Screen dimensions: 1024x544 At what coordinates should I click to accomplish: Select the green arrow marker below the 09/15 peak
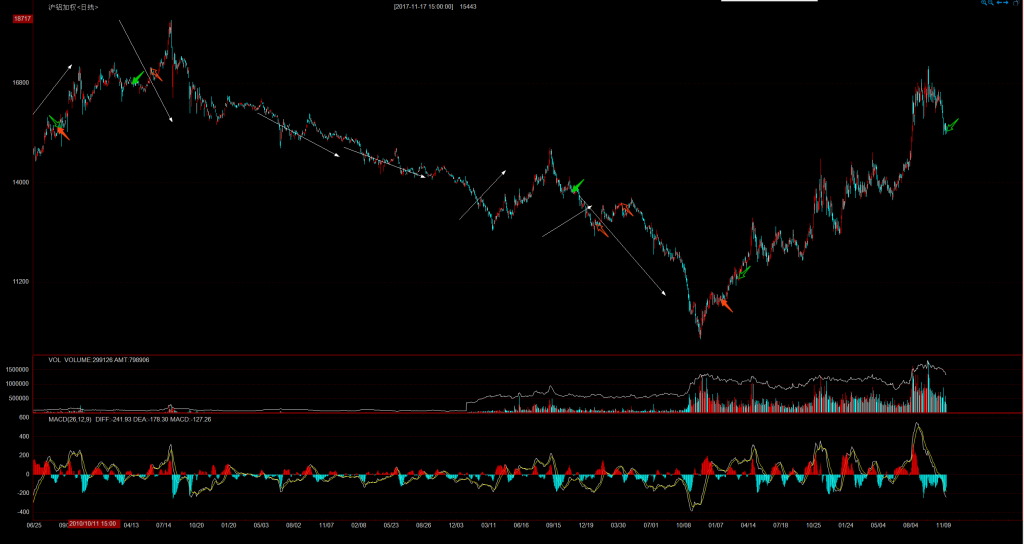576,186
